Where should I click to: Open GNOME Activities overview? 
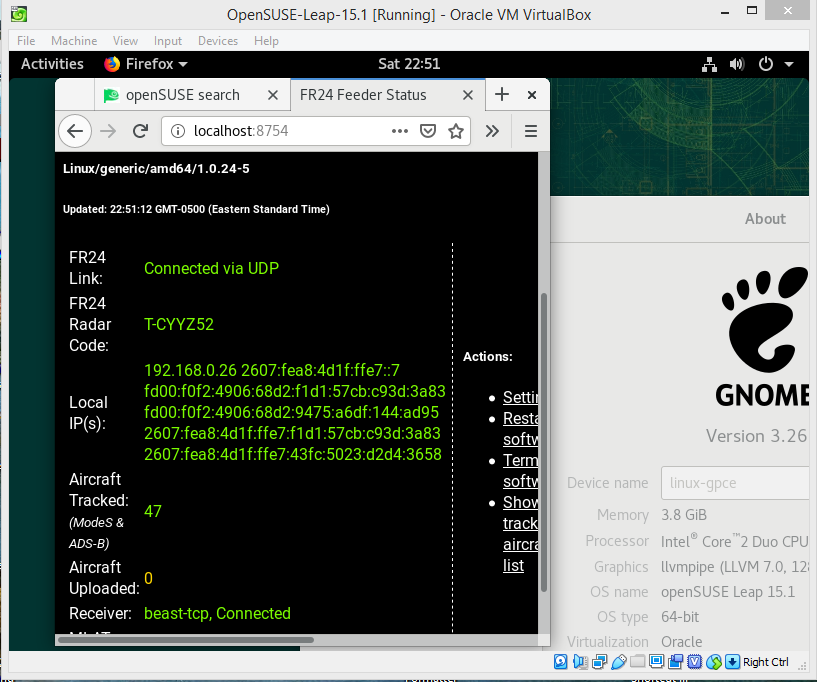52,64
